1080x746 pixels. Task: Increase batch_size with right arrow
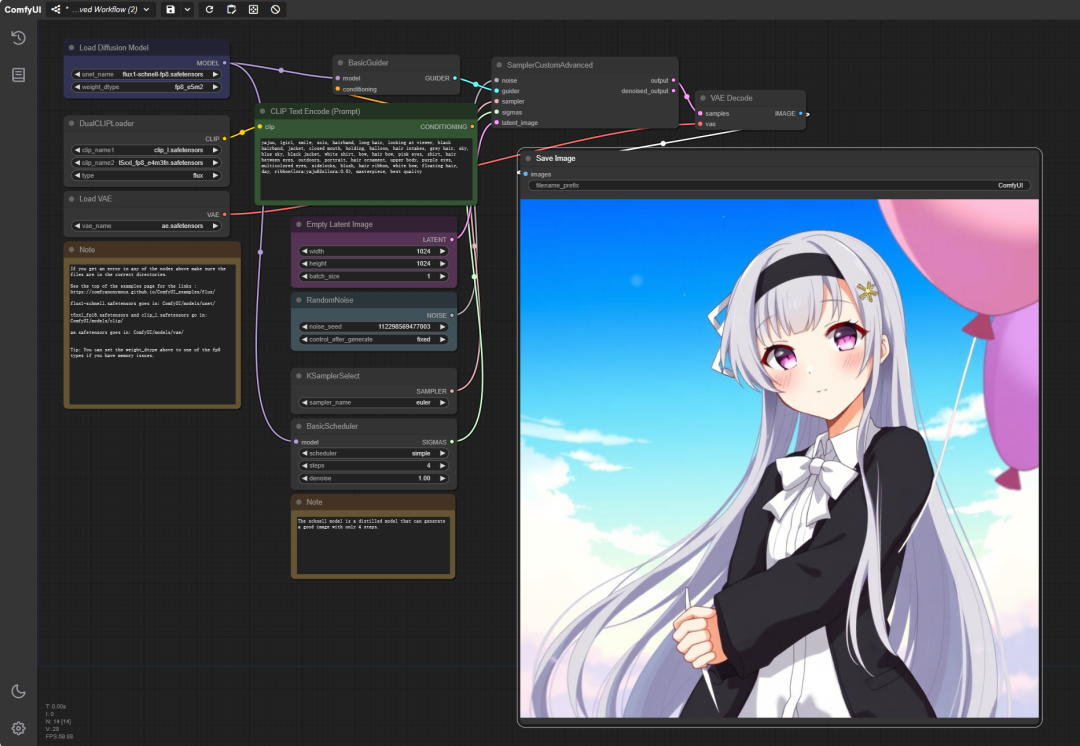tap(442, 276)
